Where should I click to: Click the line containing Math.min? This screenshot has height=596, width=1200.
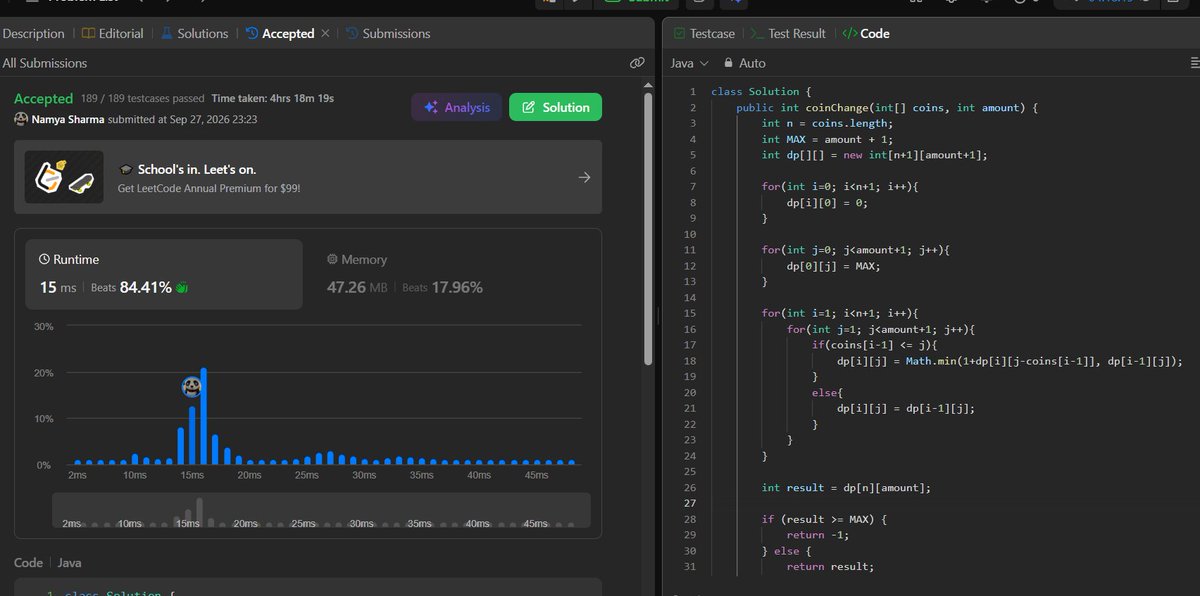1010,361
